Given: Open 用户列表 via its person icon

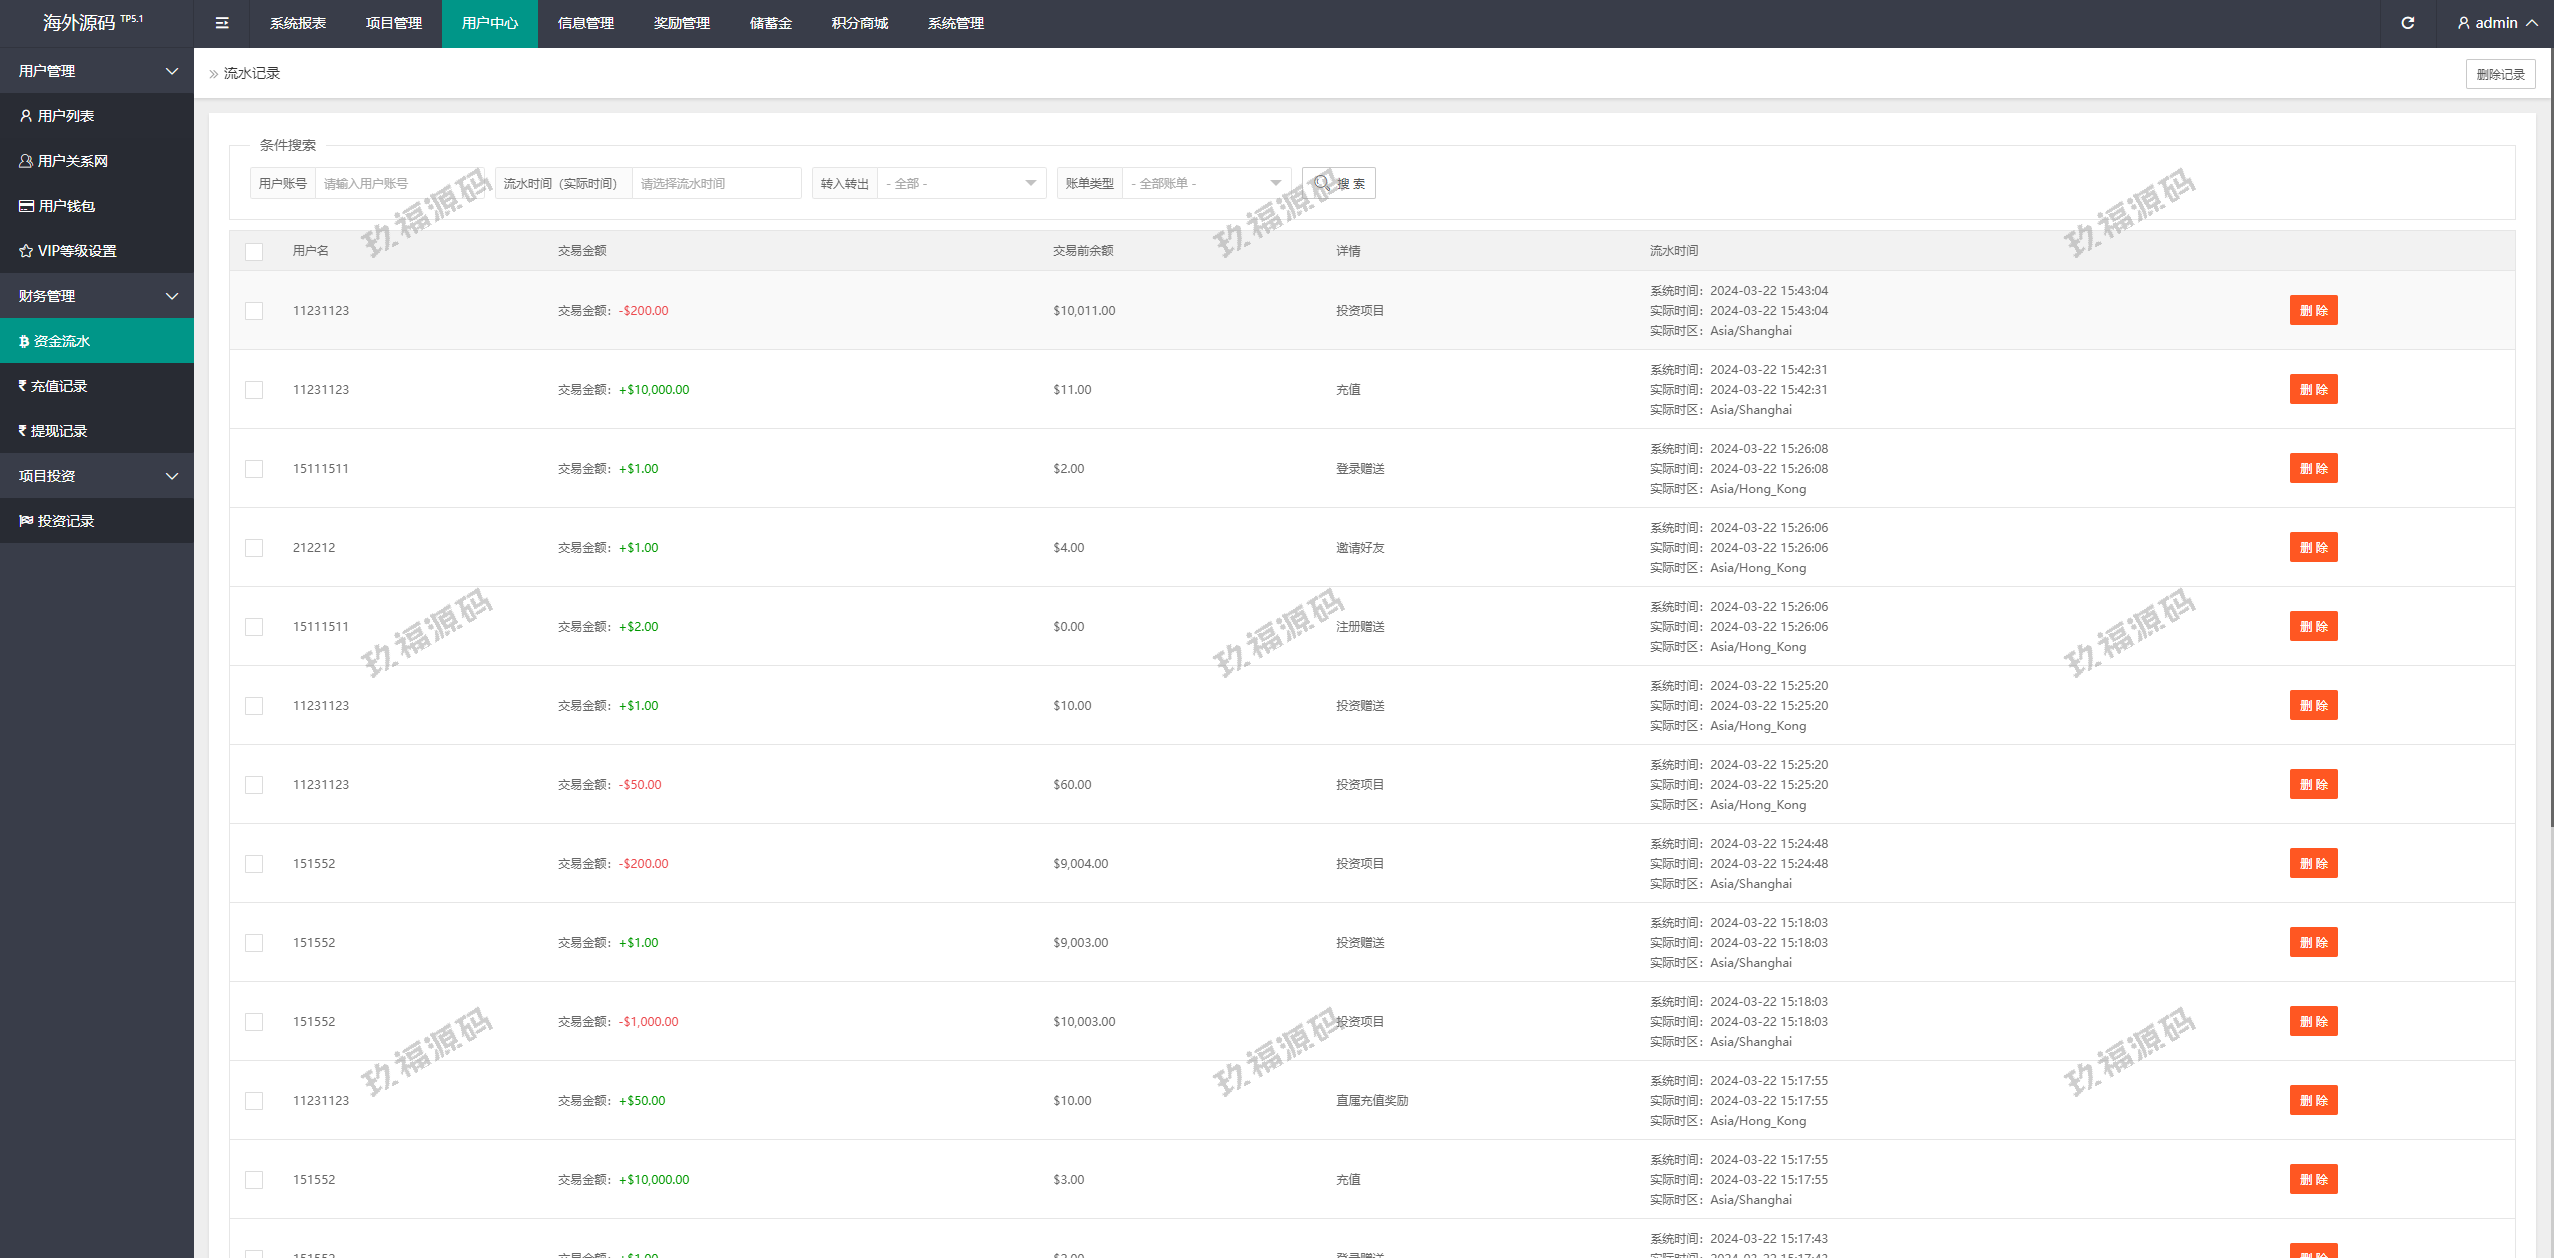Looking at the screenshot, I should pyautogui.click(x=26, y=116).
